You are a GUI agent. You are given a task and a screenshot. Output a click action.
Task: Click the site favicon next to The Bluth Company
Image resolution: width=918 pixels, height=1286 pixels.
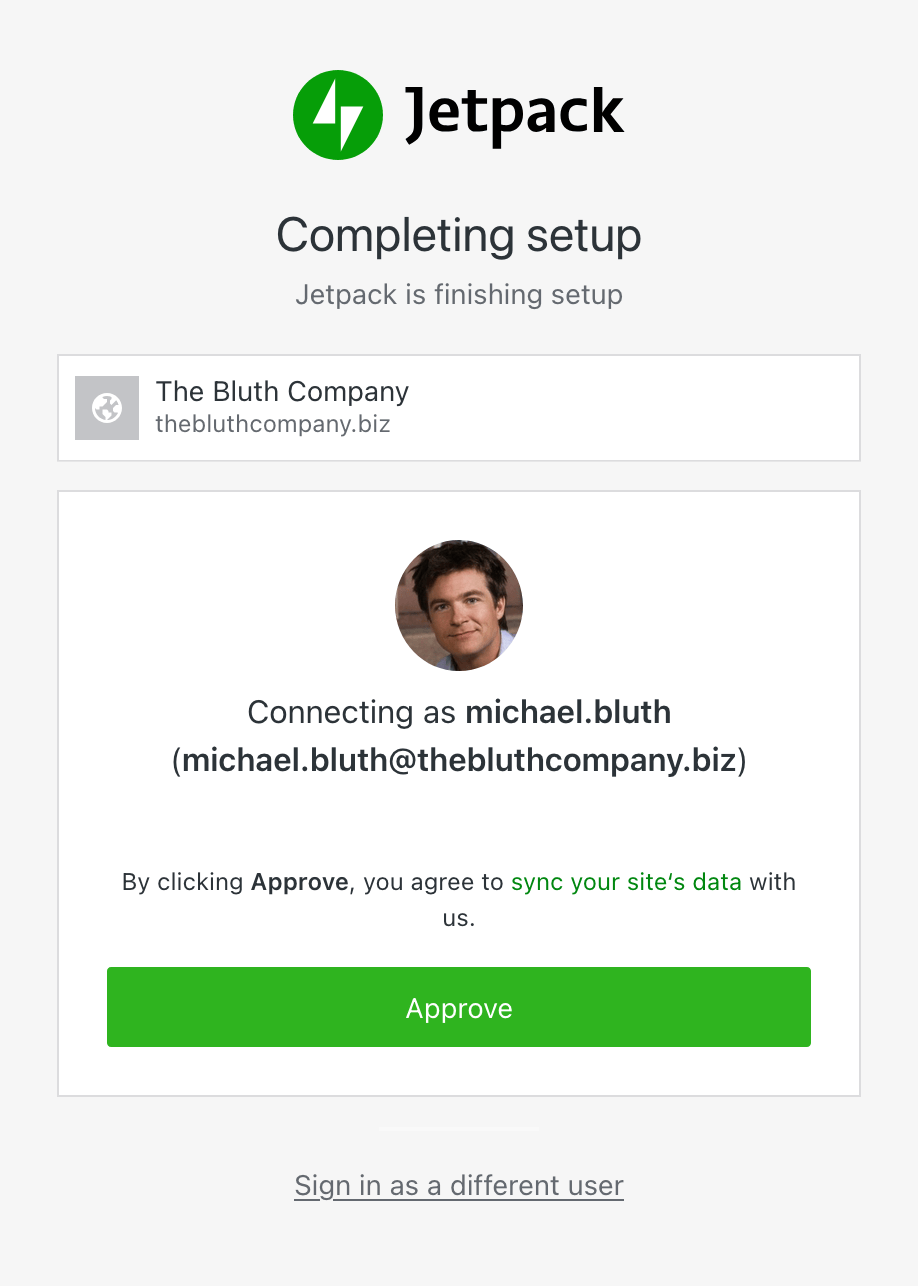coord(107,408)
